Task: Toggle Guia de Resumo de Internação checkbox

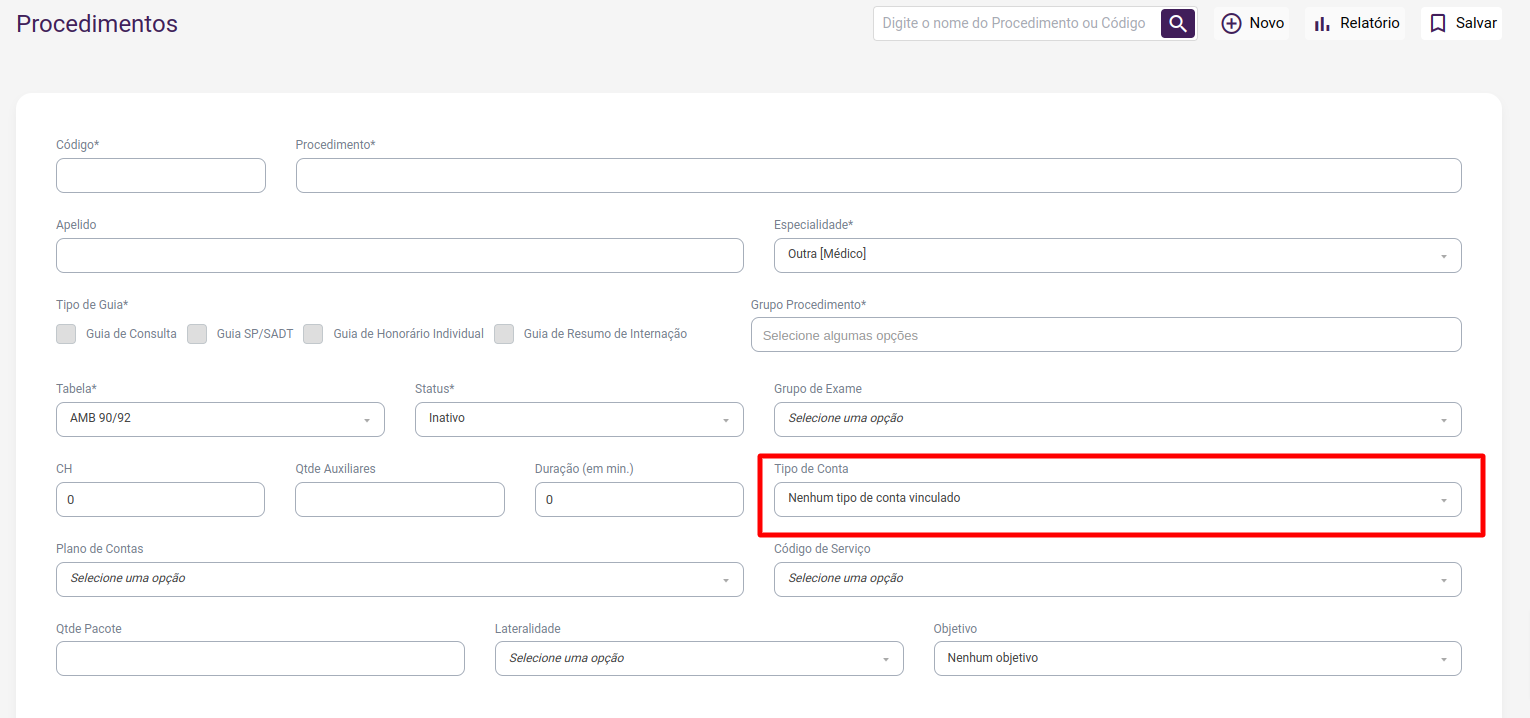Action: (504, 334)
